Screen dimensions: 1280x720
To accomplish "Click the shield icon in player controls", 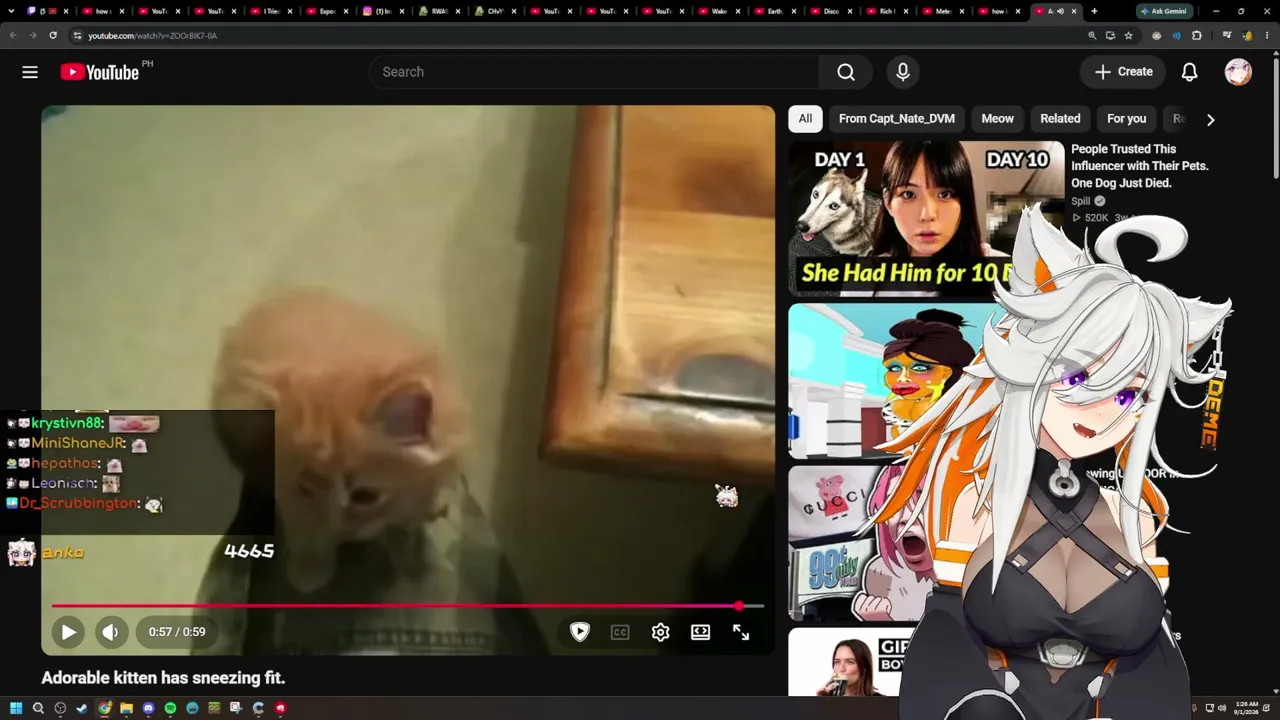I will [x=580, y=632].
